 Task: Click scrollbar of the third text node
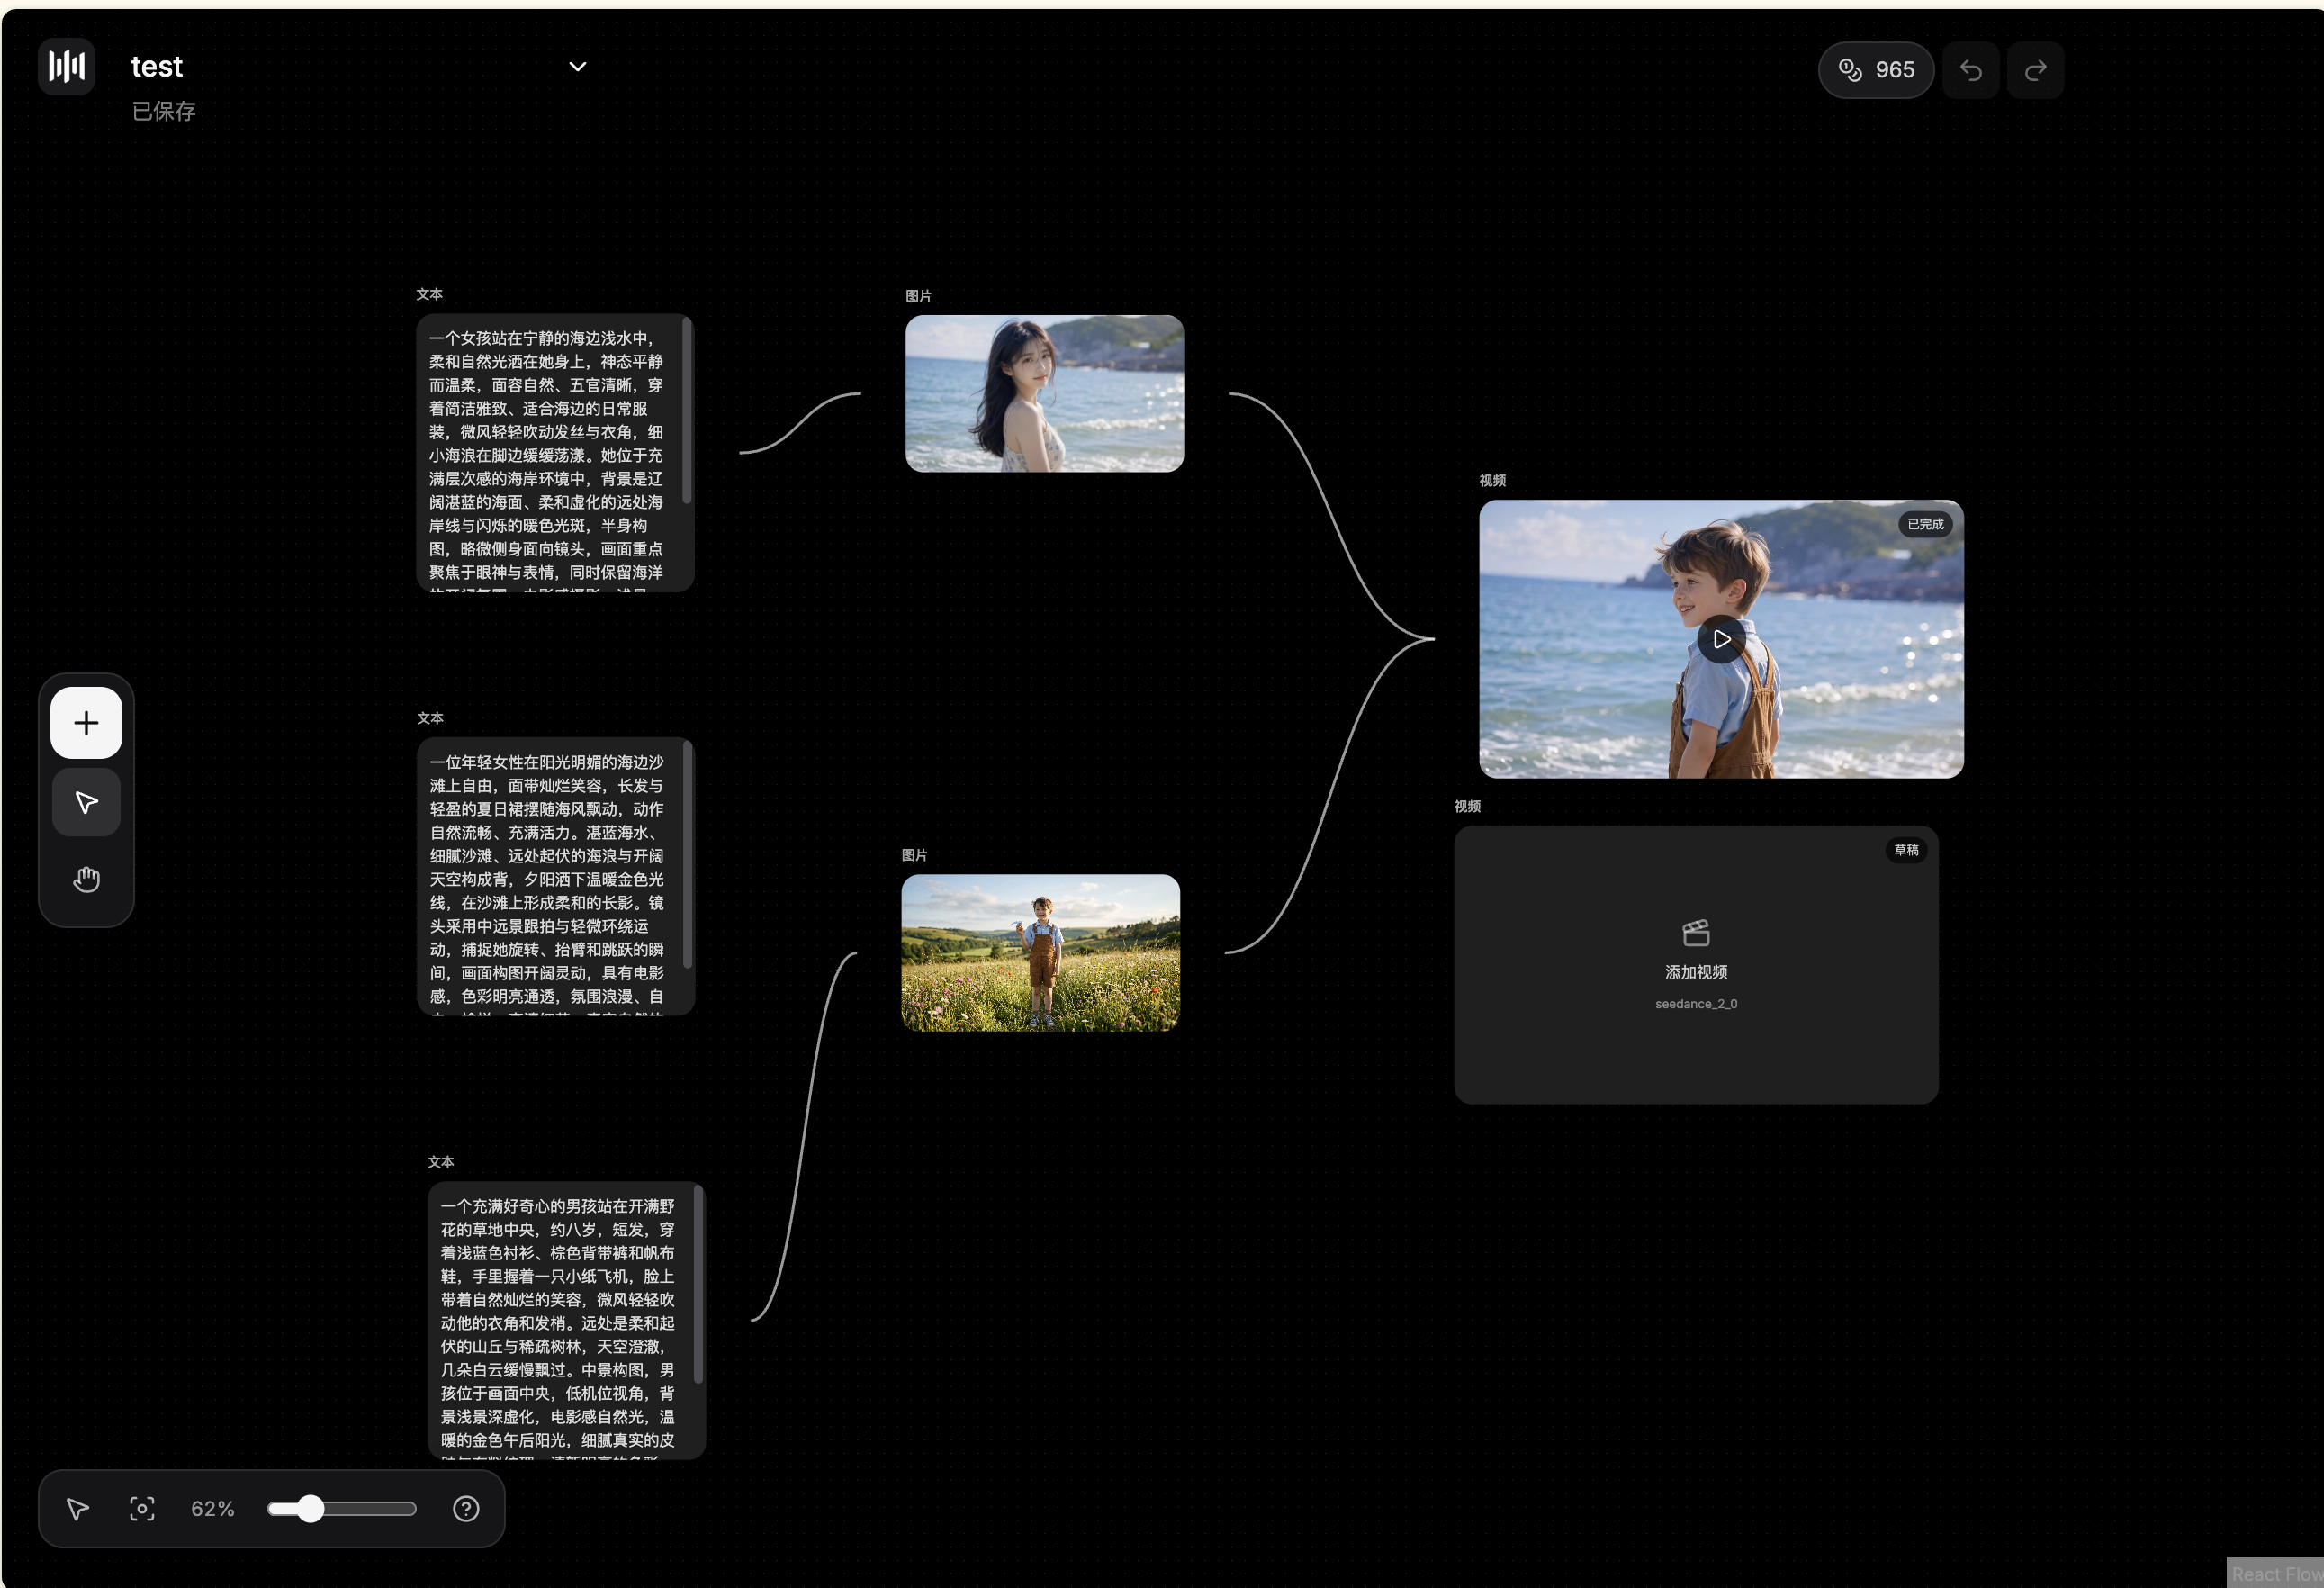tap(698, 1285)
